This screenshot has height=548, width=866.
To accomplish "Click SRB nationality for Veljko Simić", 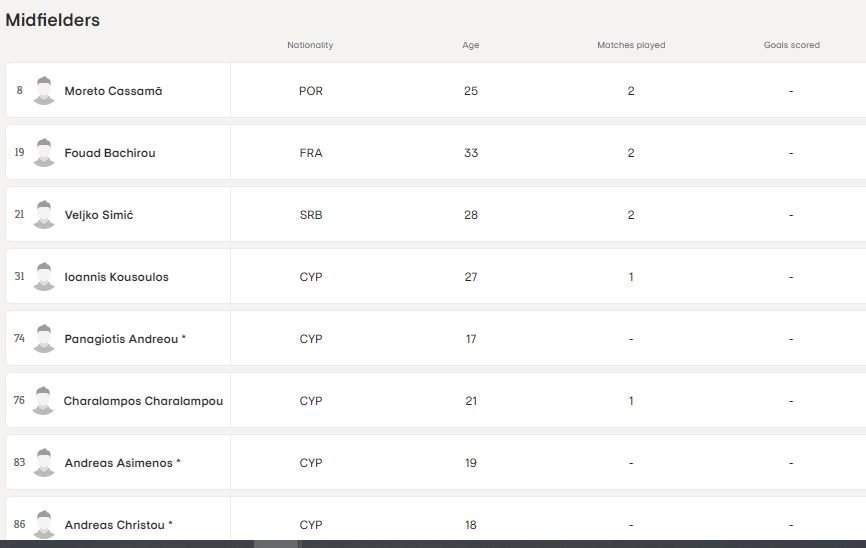I will 310,215.
